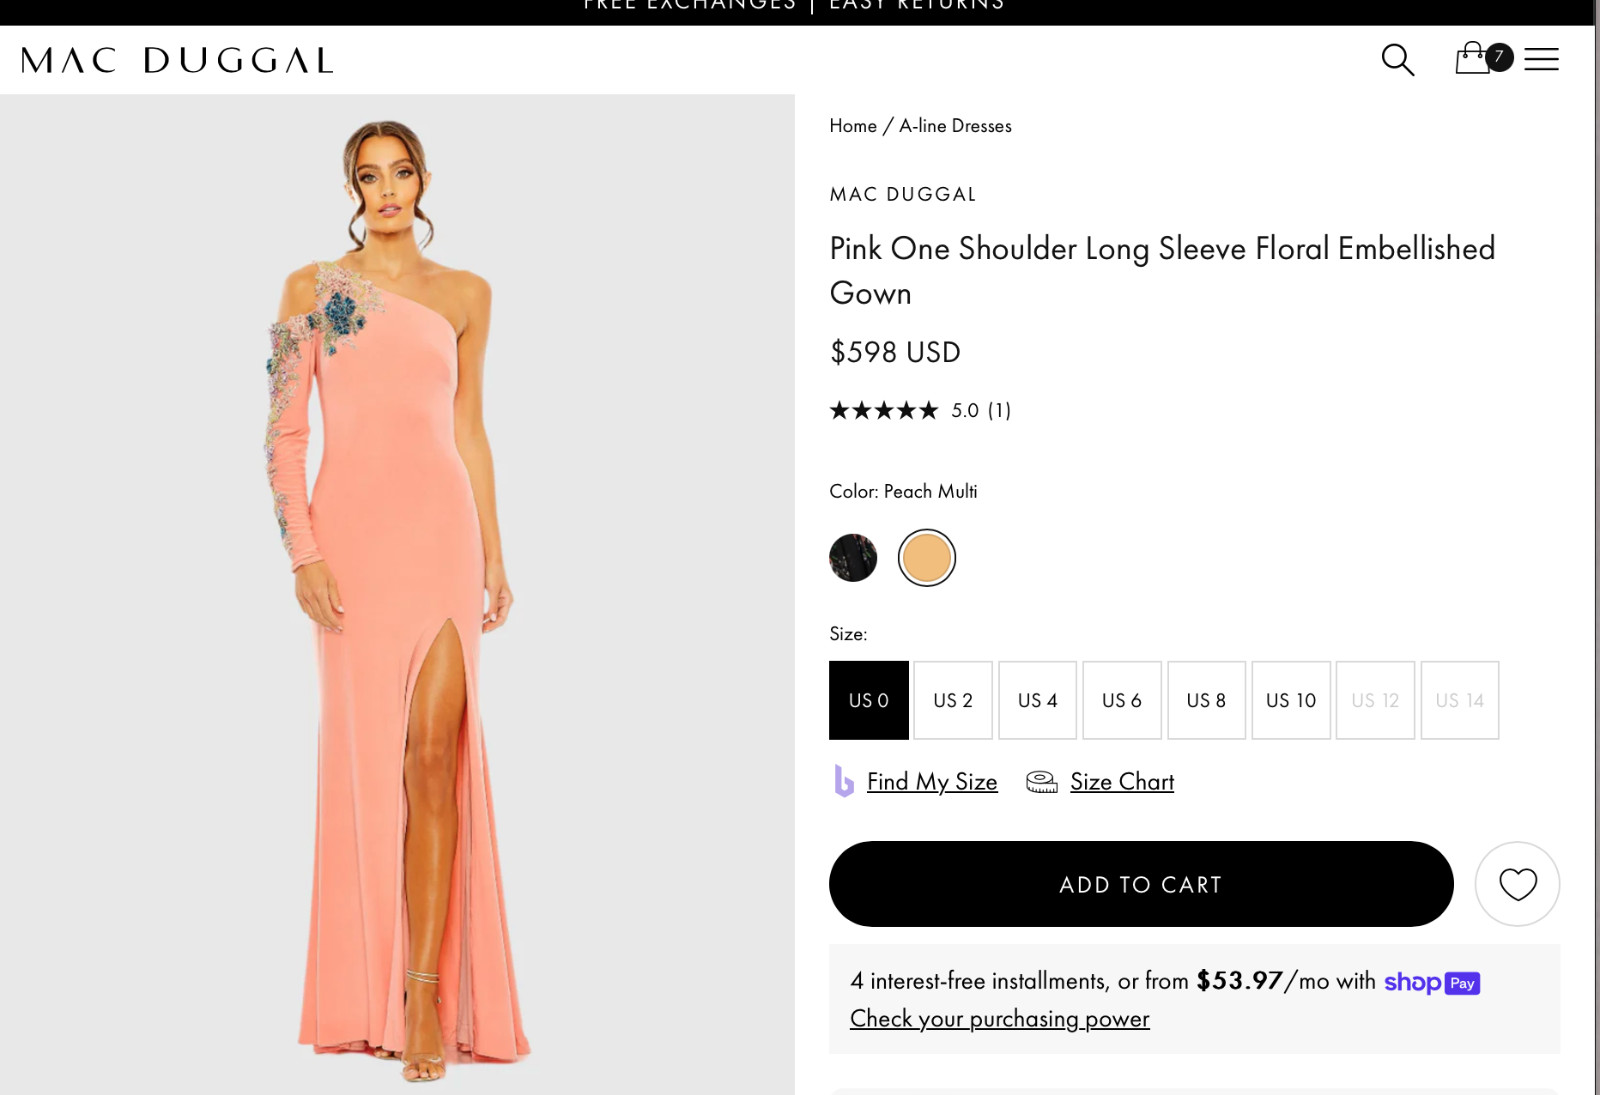
Task: Choose the black multi color swatch
Action: coord(853,558)
